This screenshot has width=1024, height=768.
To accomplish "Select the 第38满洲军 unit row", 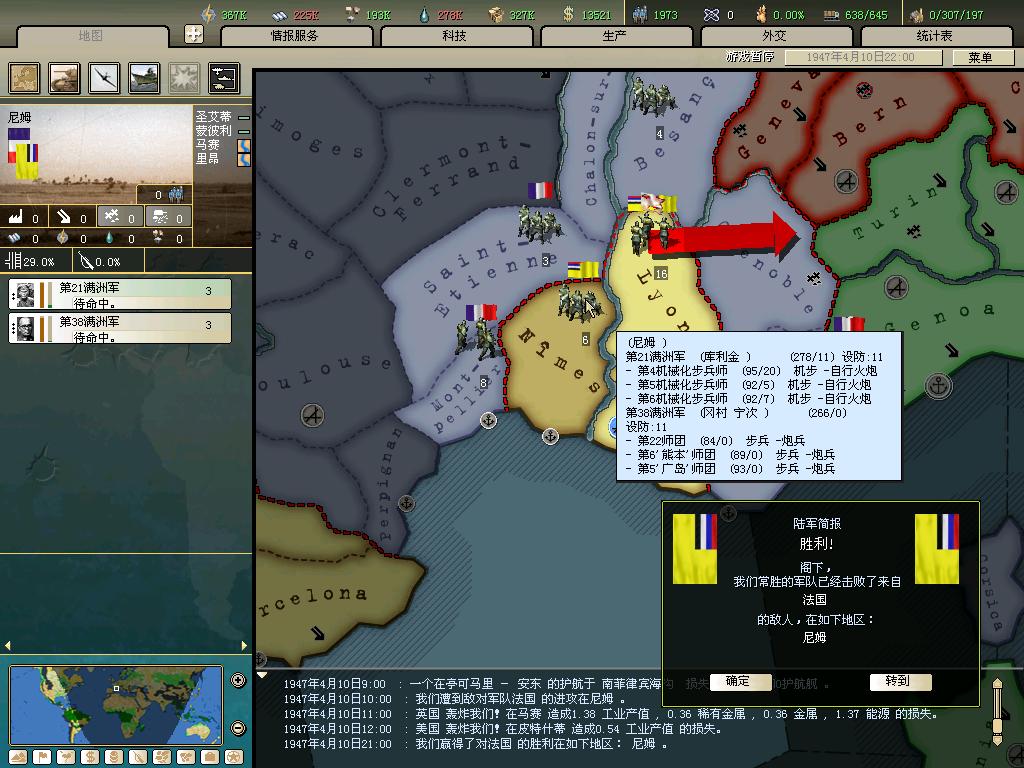I will [120, 328].
